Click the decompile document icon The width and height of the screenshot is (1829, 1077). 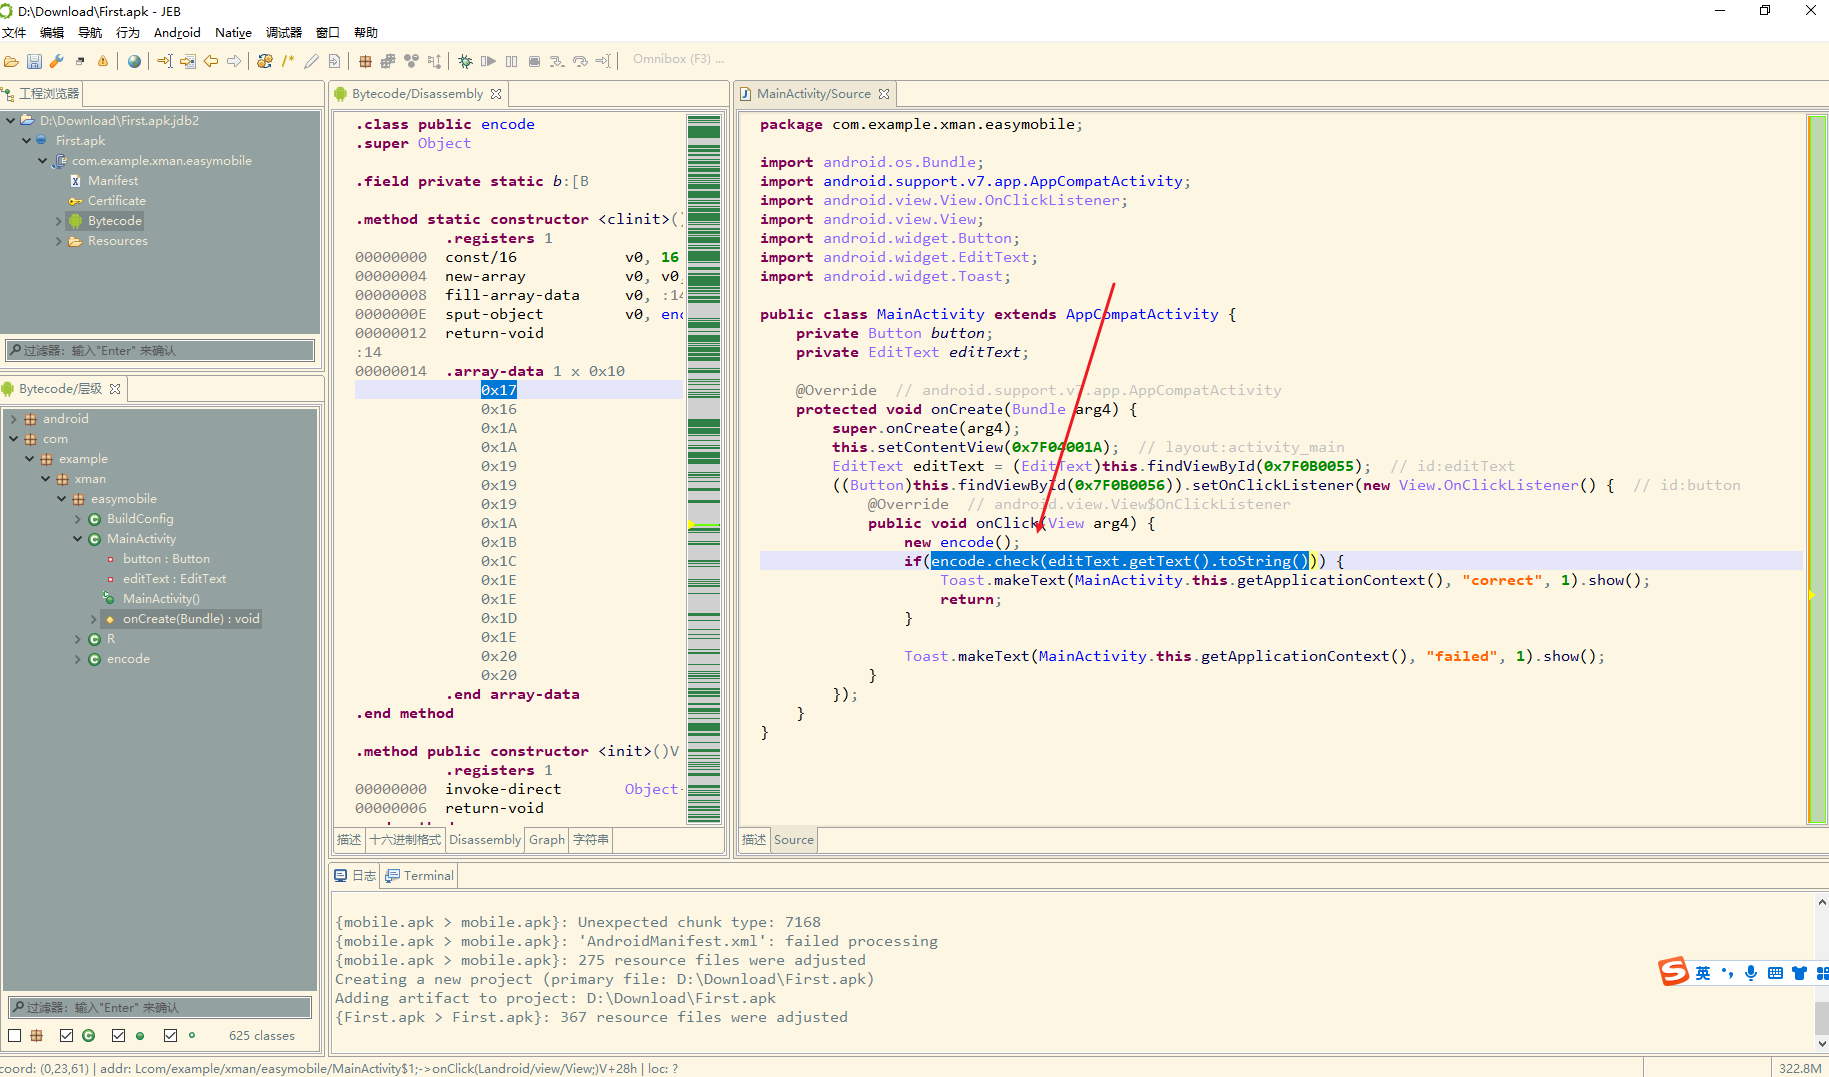pos(334,61)
